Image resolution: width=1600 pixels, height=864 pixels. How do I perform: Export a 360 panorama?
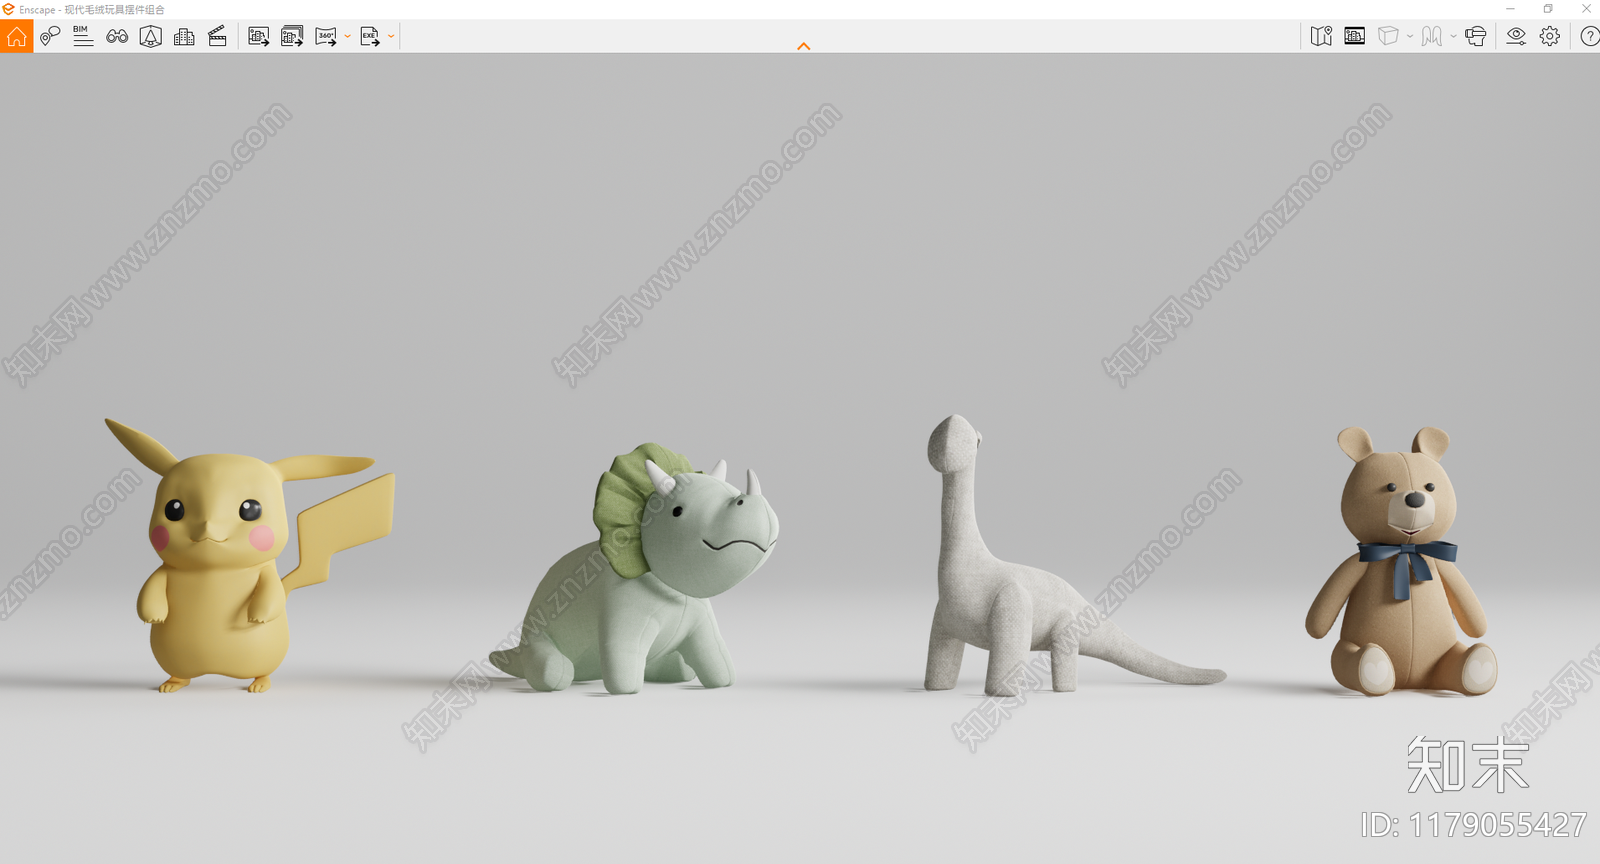pyautogui.click(x=326, y=37)
